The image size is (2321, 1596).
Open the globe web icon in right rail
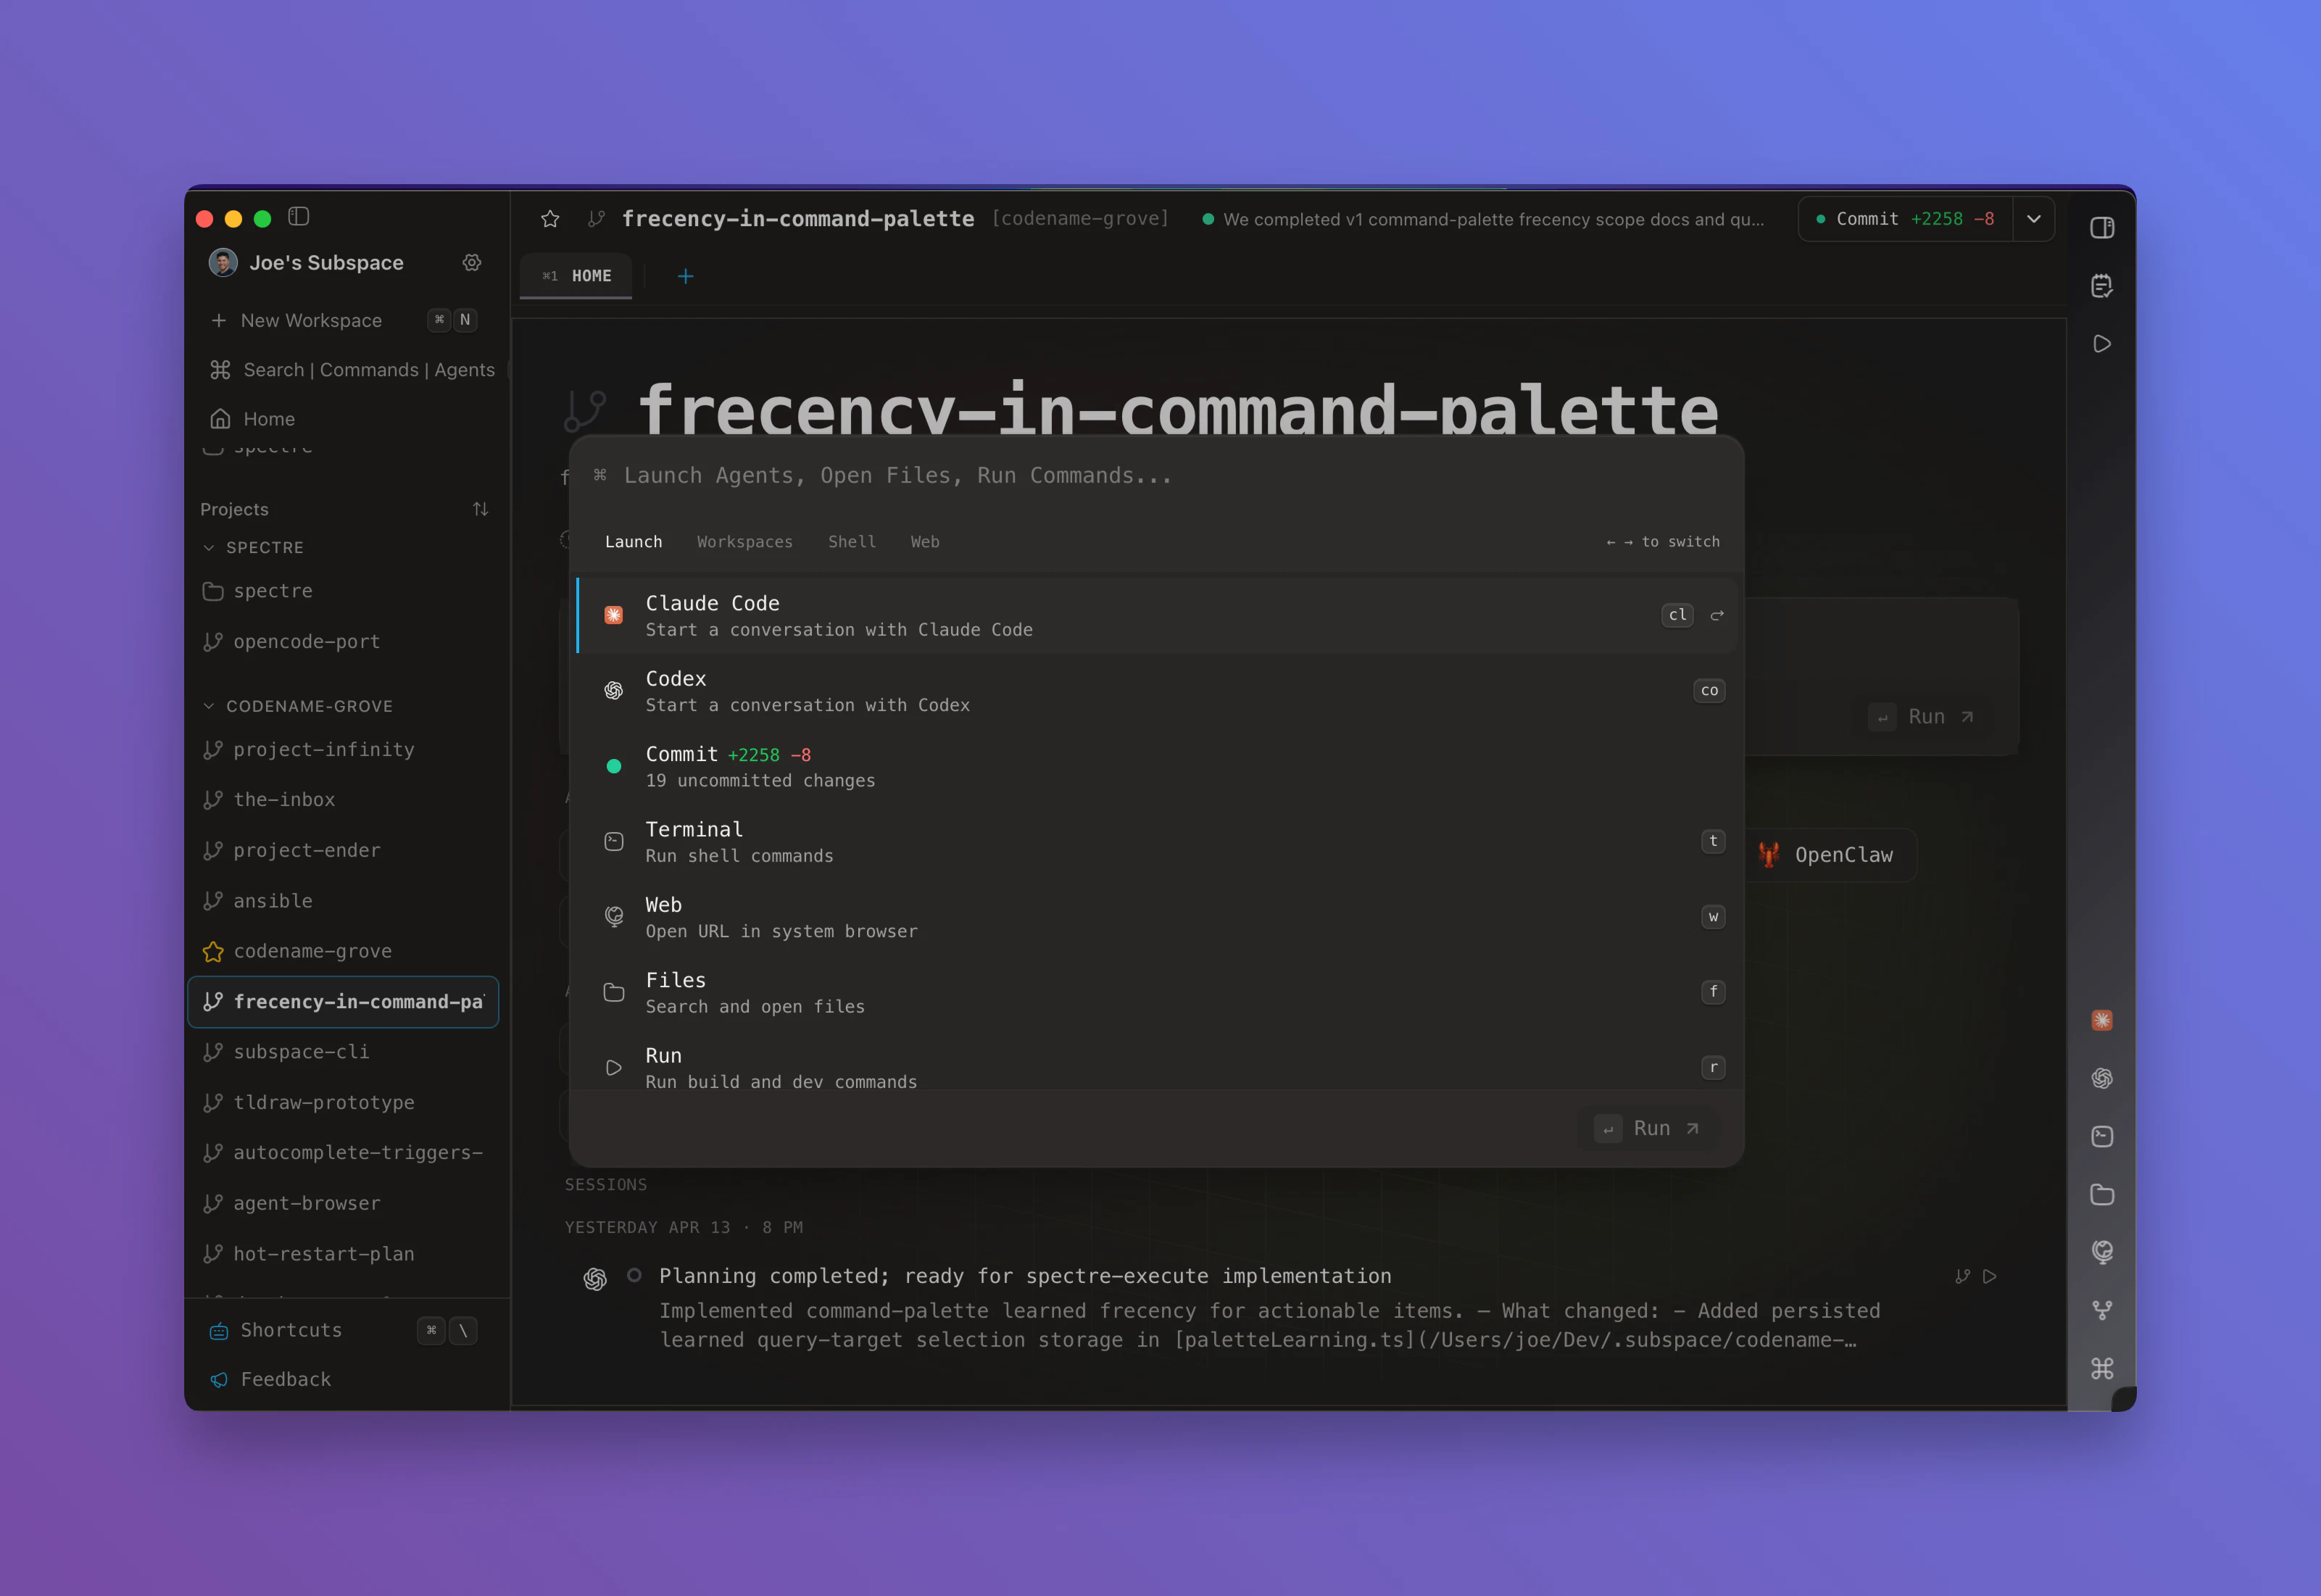(x=2101, y=1252)
